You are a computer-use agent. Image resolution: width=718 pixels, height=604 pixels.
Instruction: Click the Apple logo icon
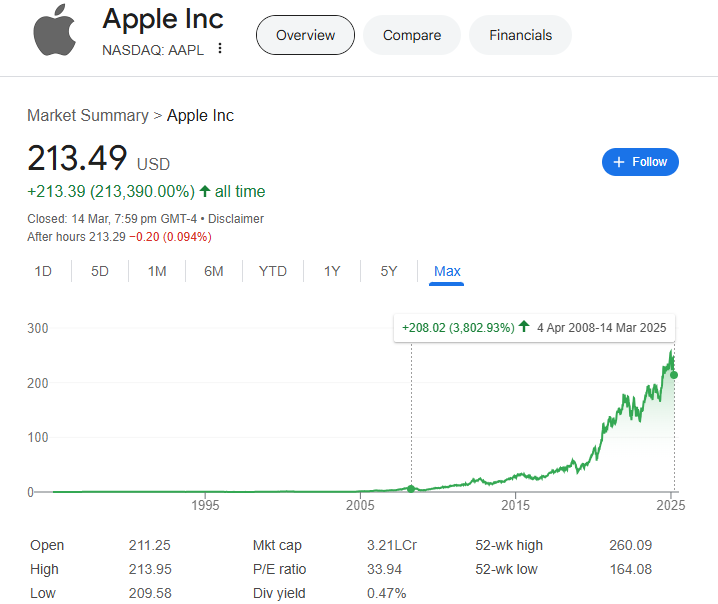[x=53, y=32]
